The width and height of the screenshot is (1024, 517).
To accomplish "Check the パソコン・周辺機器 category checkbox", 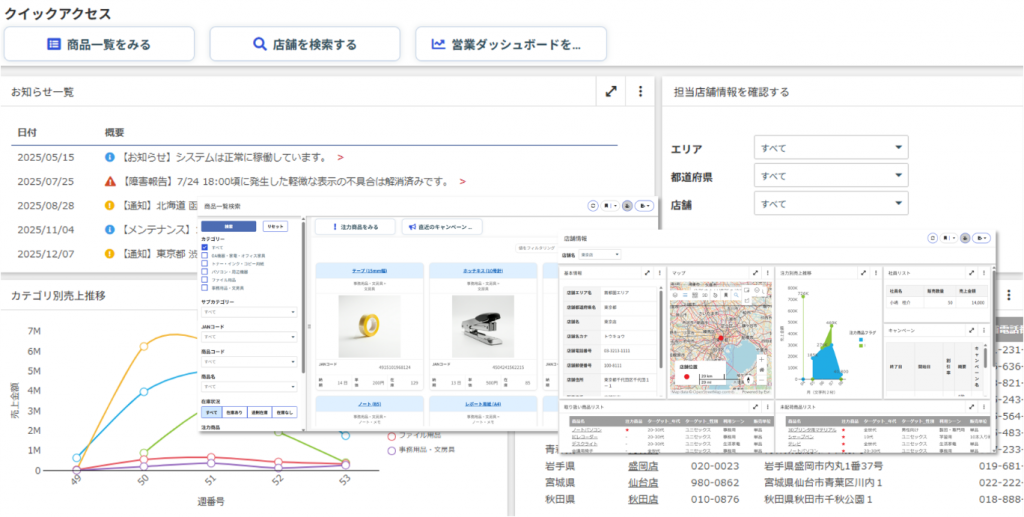I will click(x=205, y=271).
